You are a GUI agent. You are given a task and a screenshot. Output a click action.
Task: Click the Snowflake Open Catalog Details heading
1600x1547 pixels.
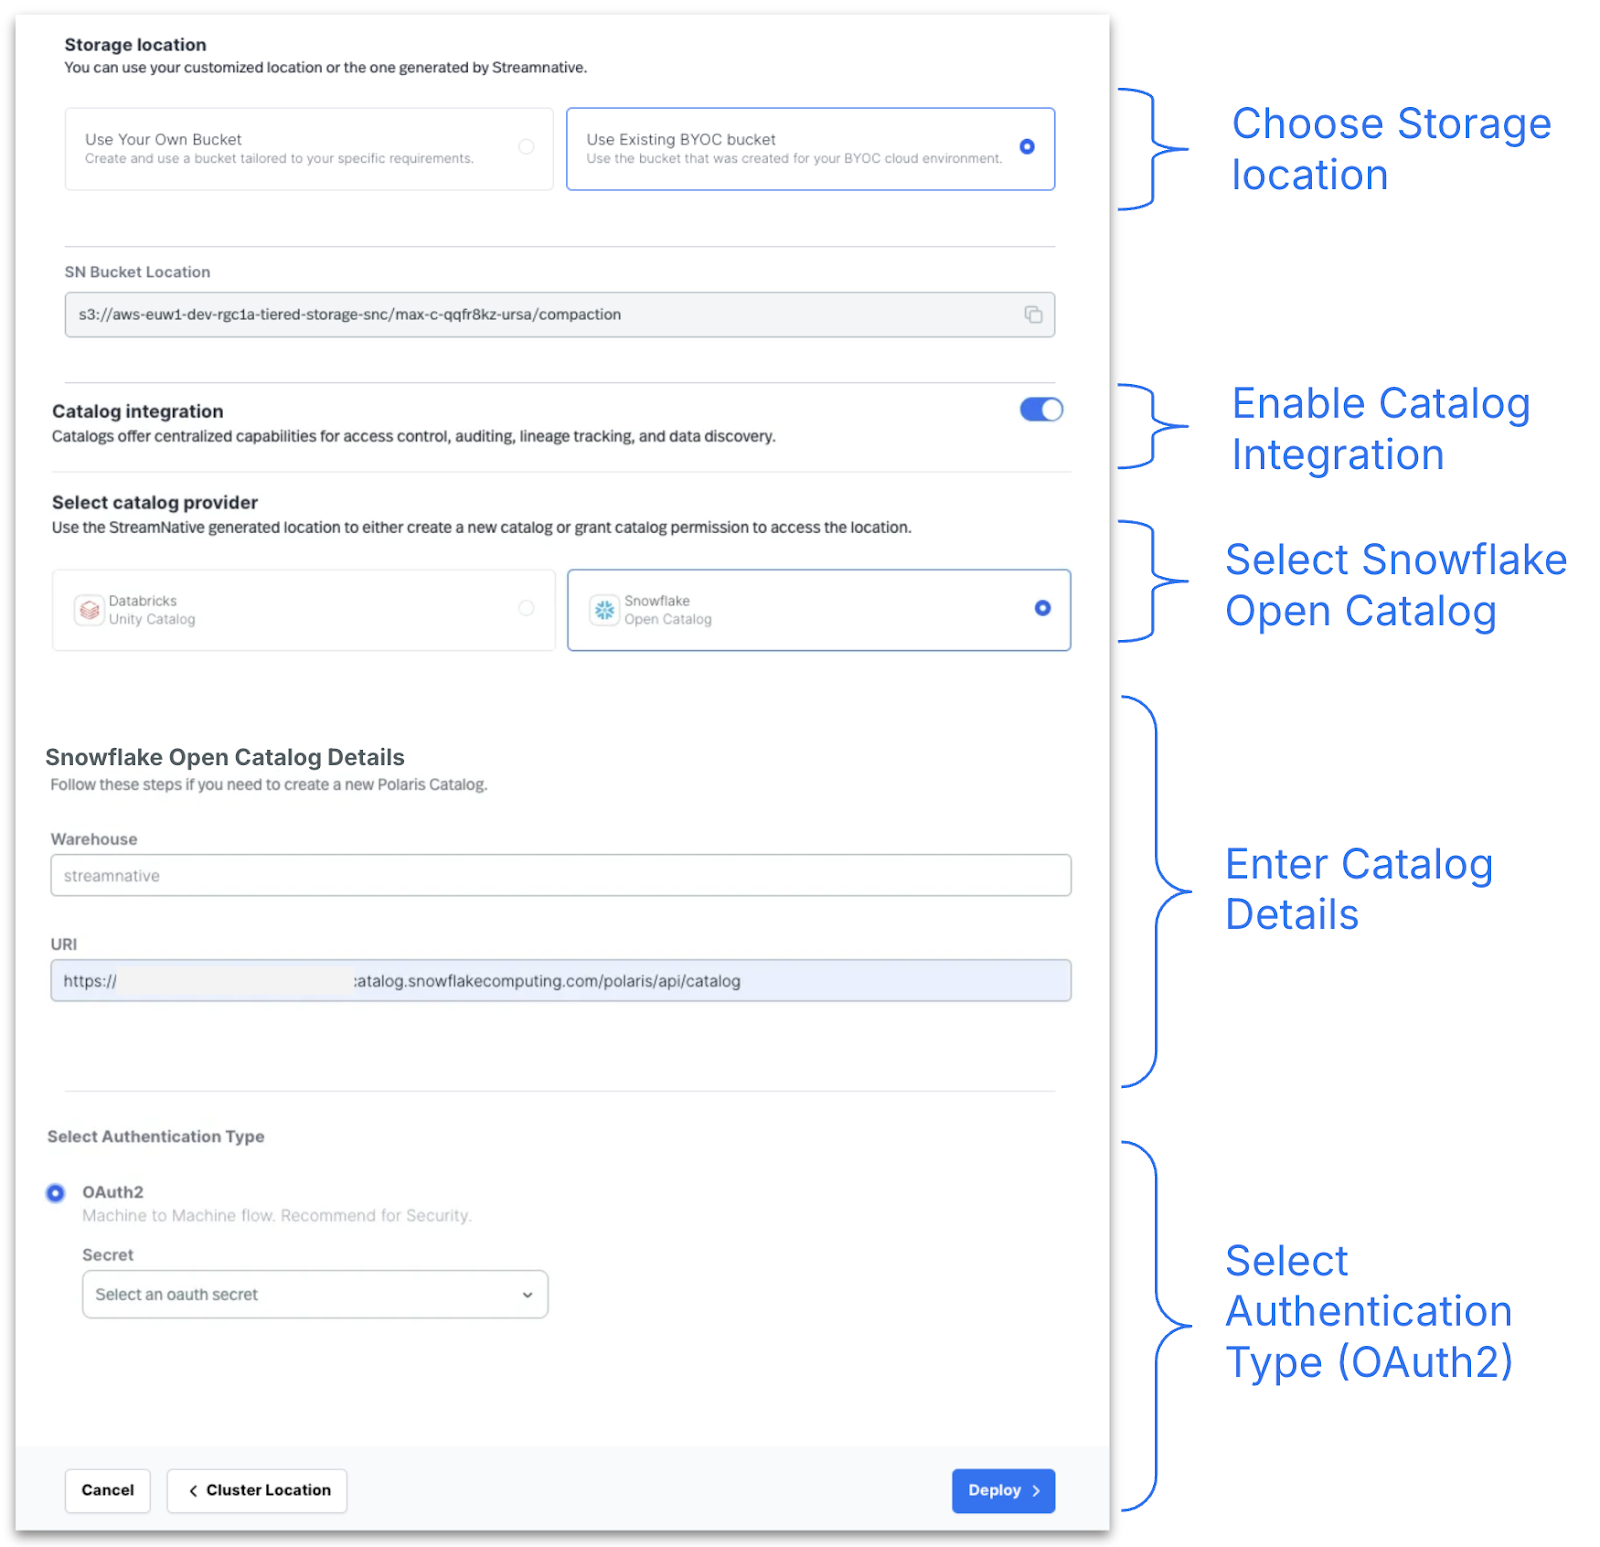(x=225, y=758)
